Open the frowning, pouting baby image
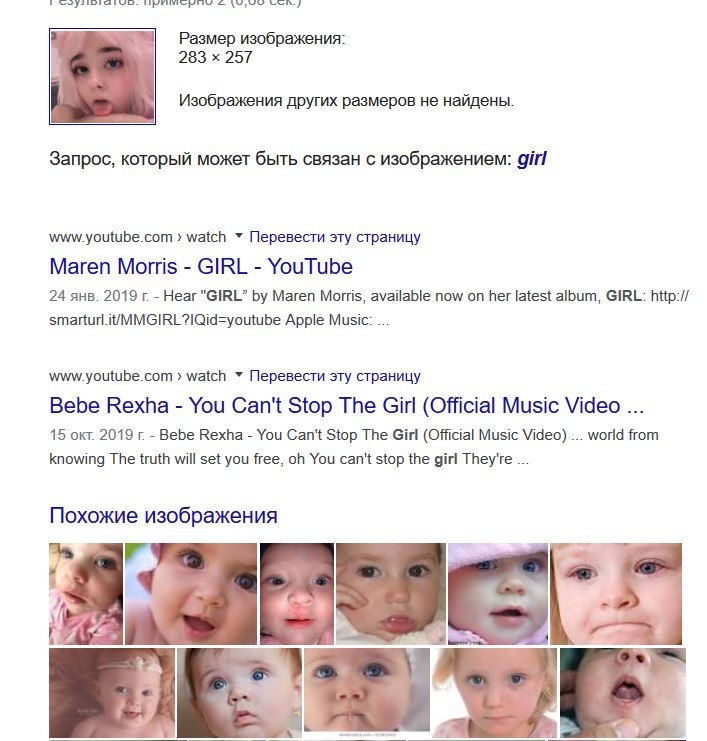 click(x=616, y=594)
